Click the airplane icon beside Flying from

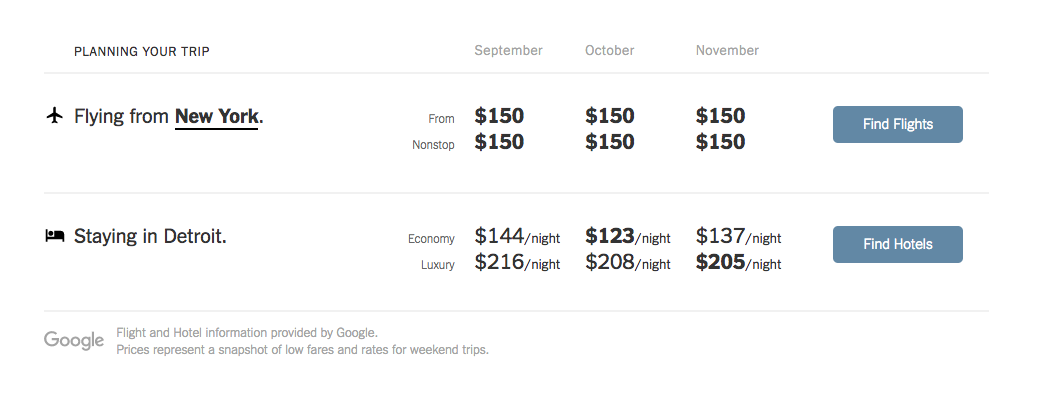point(55,116)
